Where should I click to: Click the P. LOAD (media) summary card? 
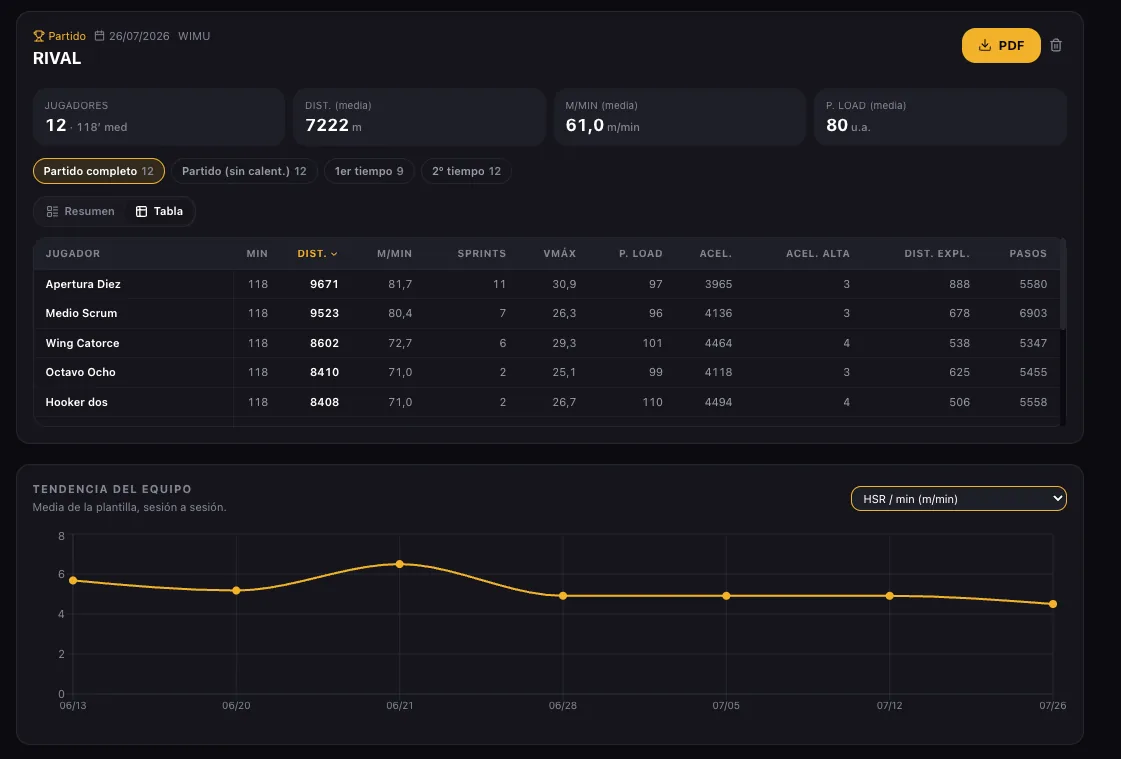point(940,117)
